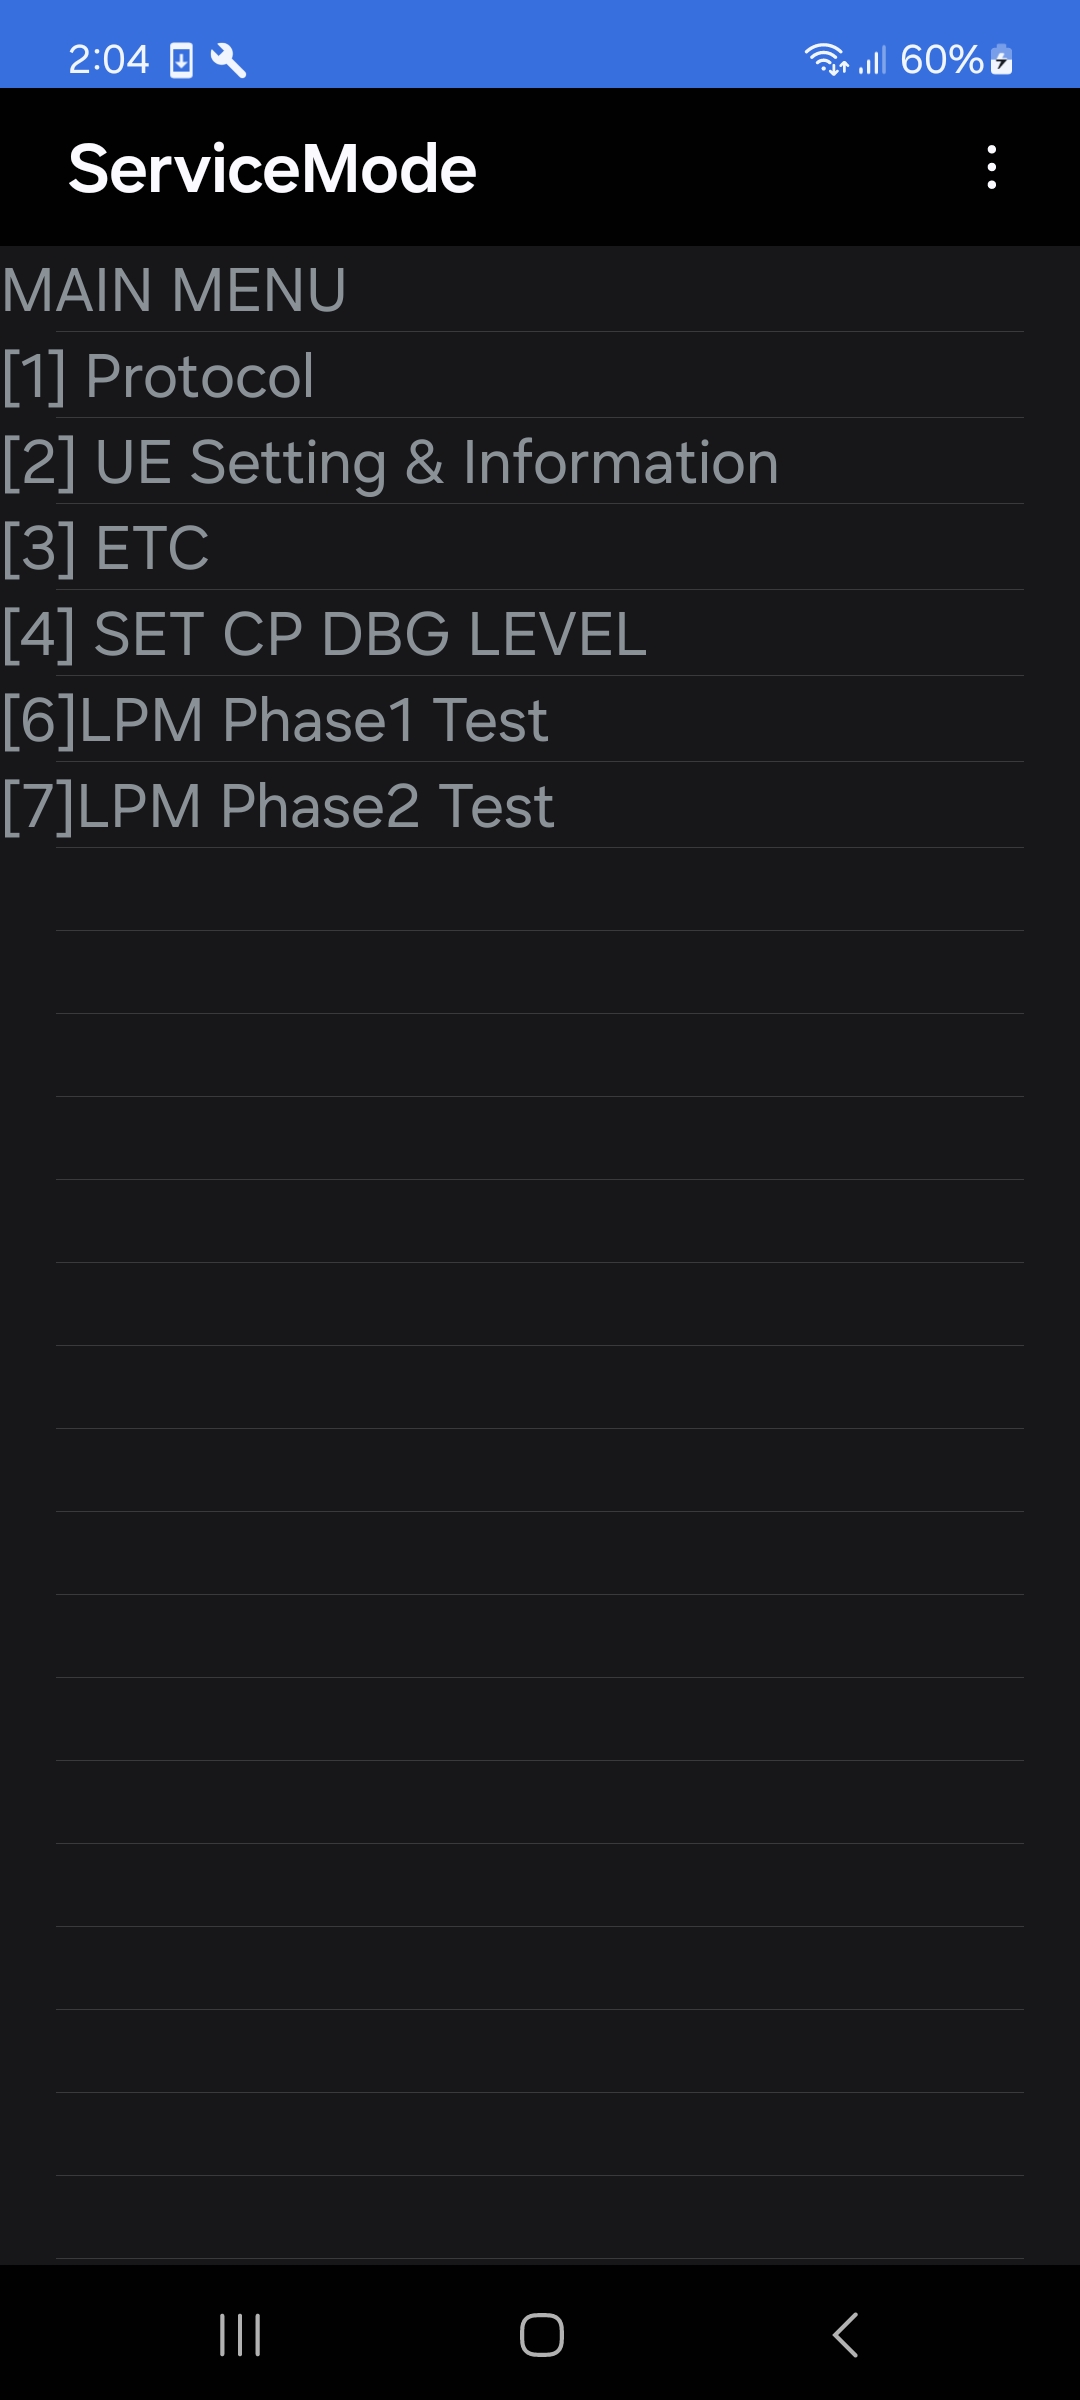Launch [6] LPM Phase1 Test

(x=540, y=719)
